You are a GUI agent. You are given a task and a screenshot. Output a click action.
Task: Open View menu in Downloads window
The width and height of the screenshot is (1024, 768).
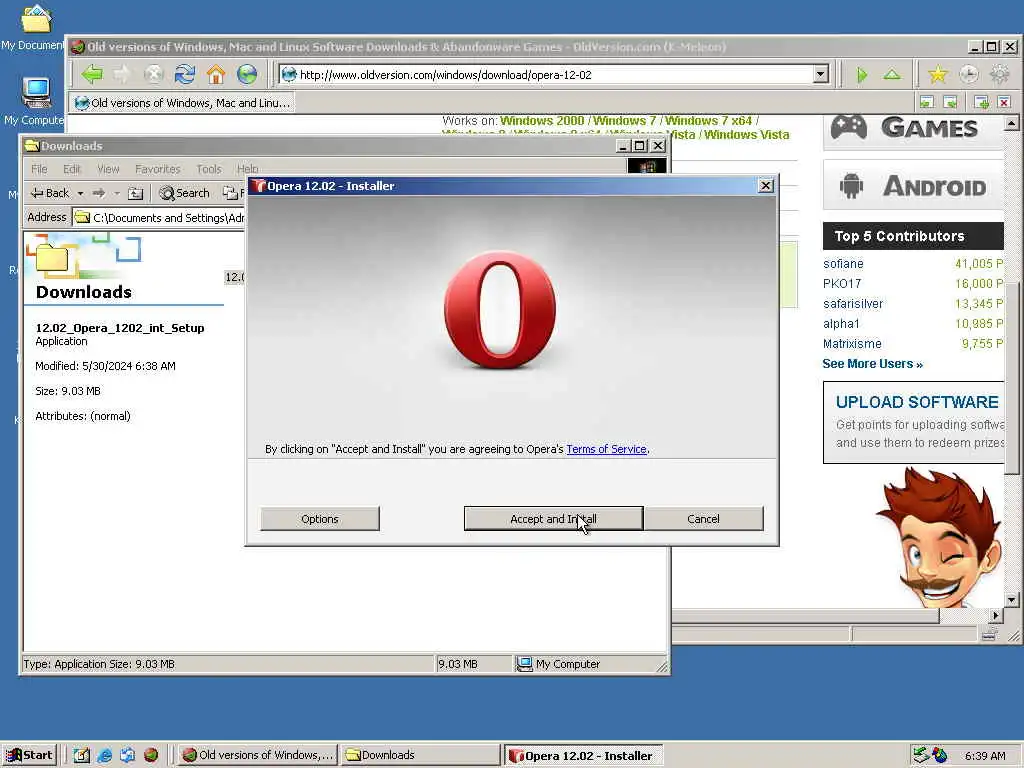108,169
